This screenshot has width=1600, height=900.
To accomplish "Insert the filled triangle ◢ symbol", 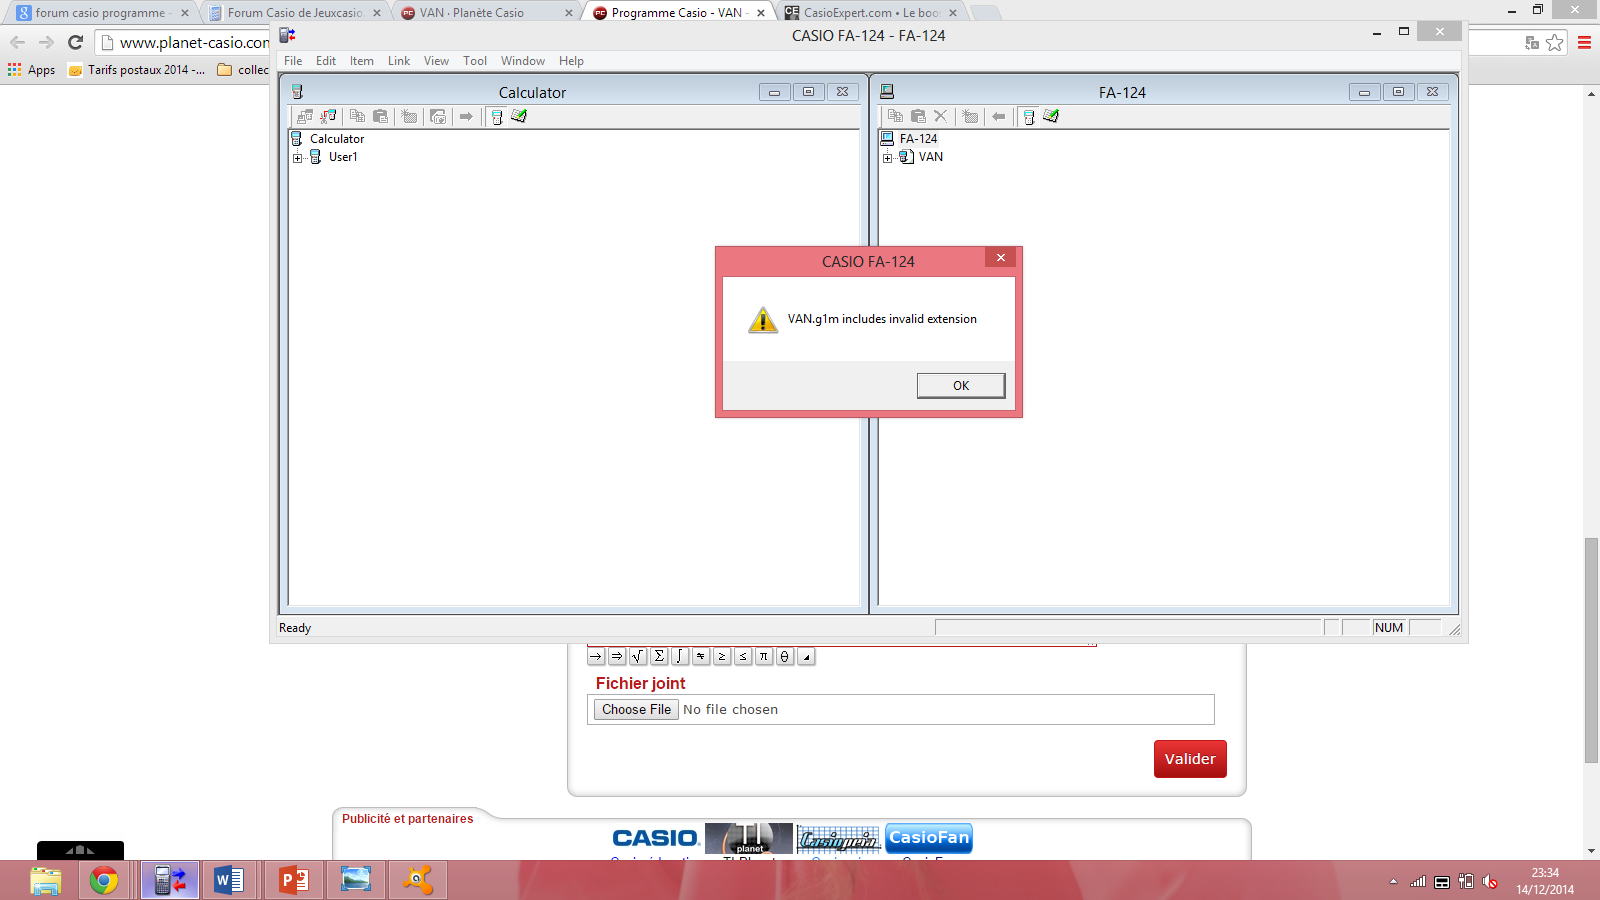I will click(x=806, y=656).
